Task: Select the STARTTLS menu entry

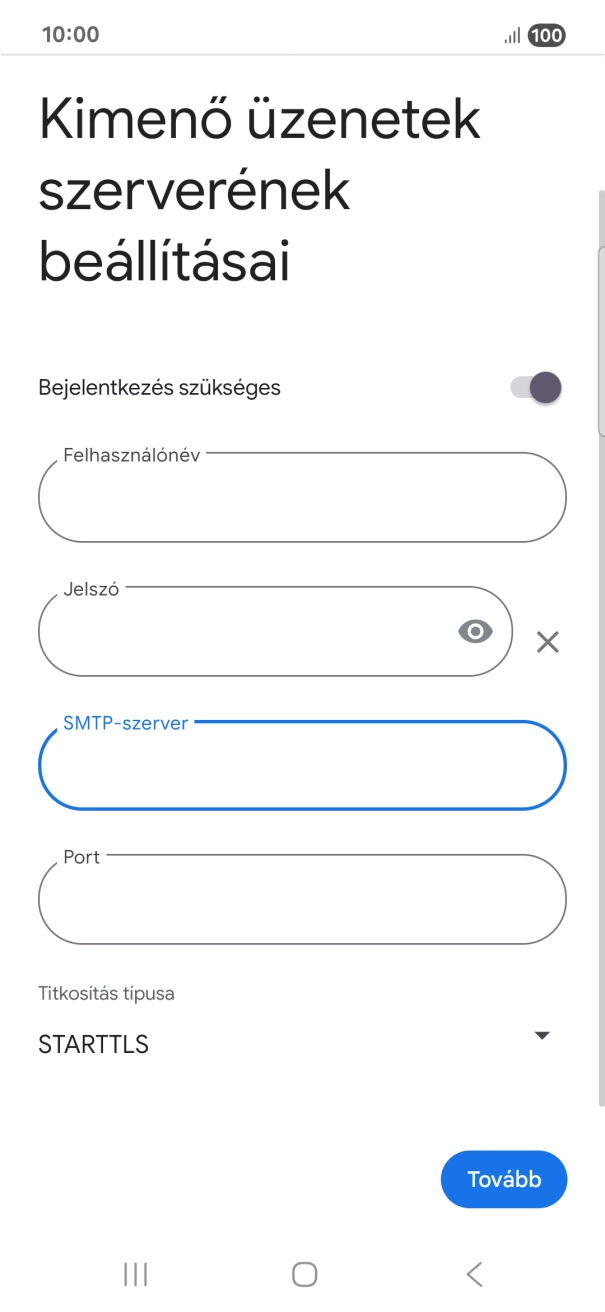Action: tap(92, 1044)
